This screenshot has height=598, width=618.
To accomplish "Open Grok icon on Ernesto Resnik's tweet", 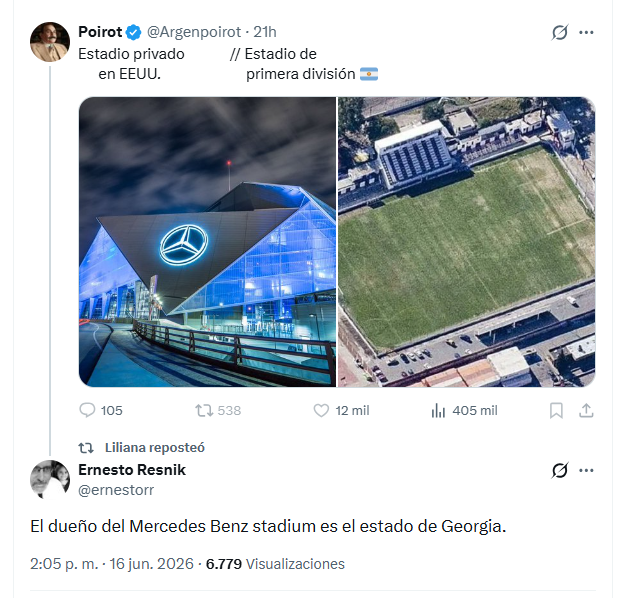I will pyautogui.click(x=560, y=470).
